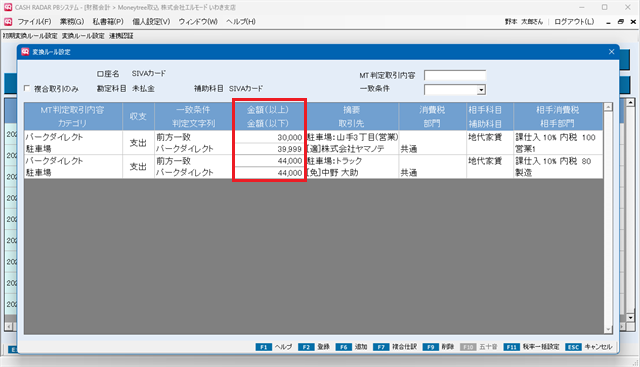Select the 駐車場:トラック summary cell
The height and width of the screenshot is (367, 640).
click(351, 161)
